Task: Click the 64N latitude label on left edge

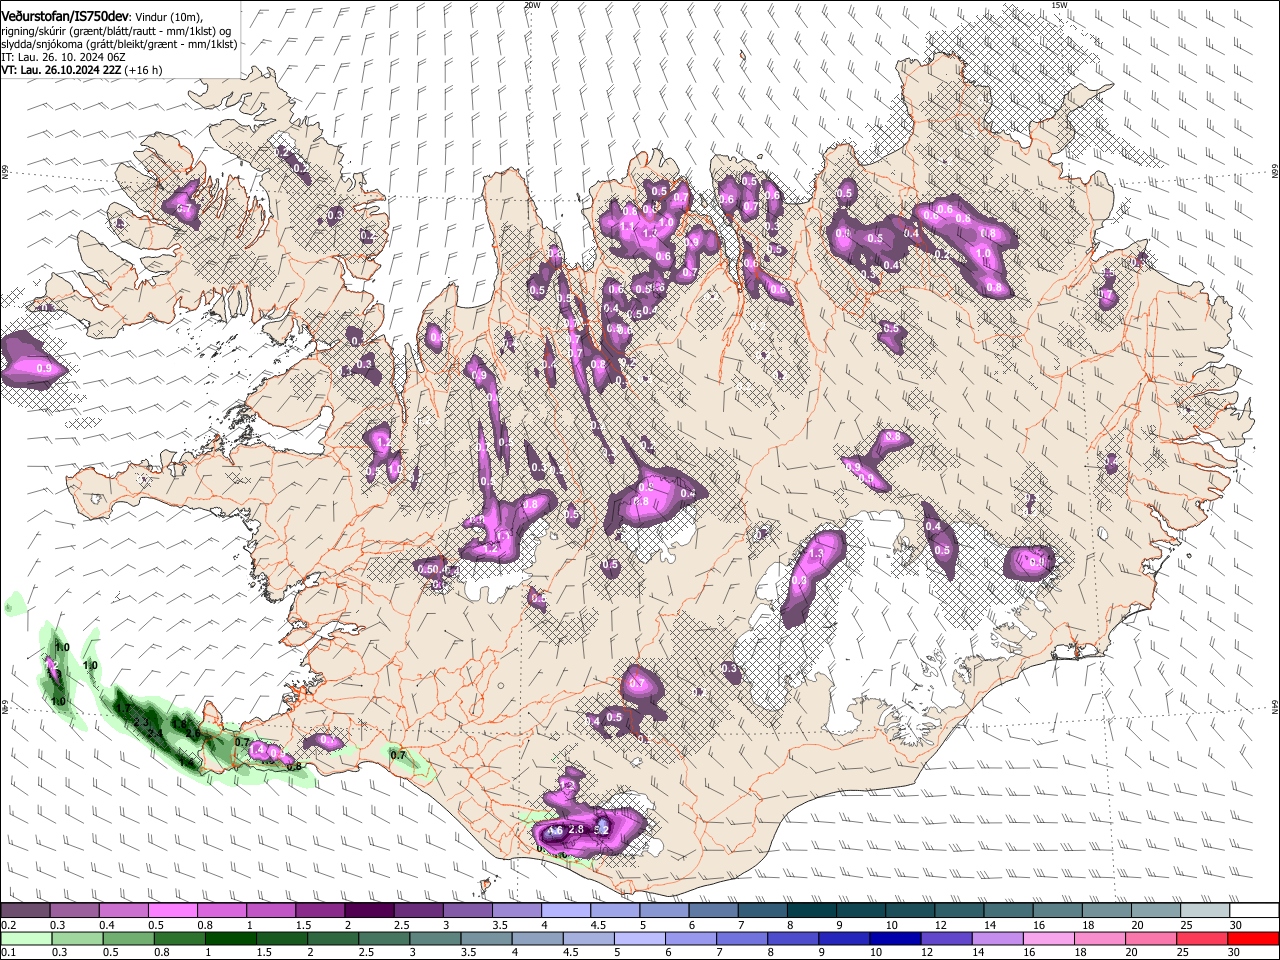Action: click(x=5, y=707)
